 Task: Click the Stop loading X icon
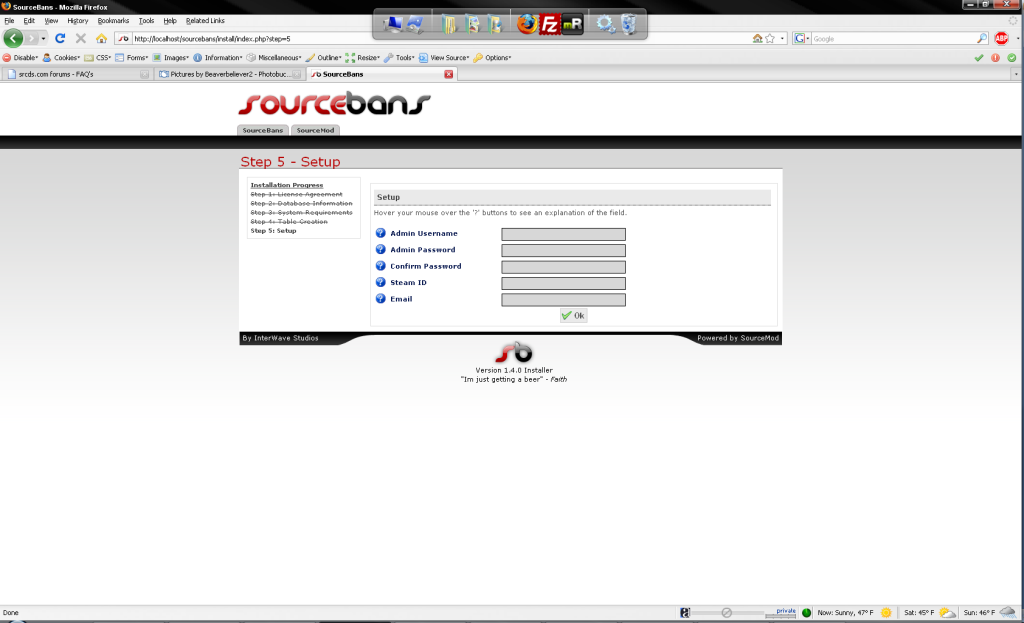(81, 38)
